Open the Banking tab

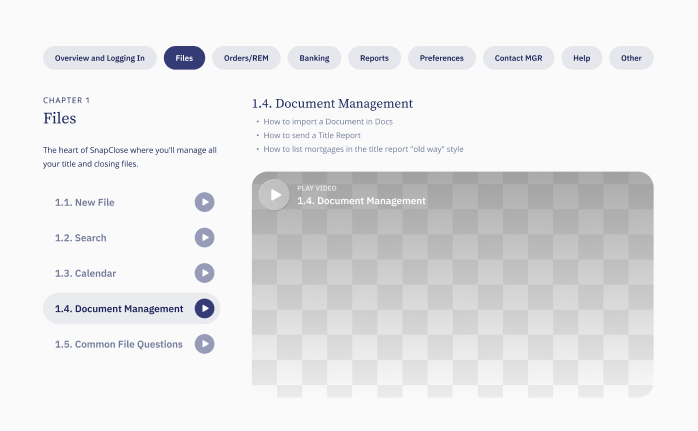pos(314,58)
